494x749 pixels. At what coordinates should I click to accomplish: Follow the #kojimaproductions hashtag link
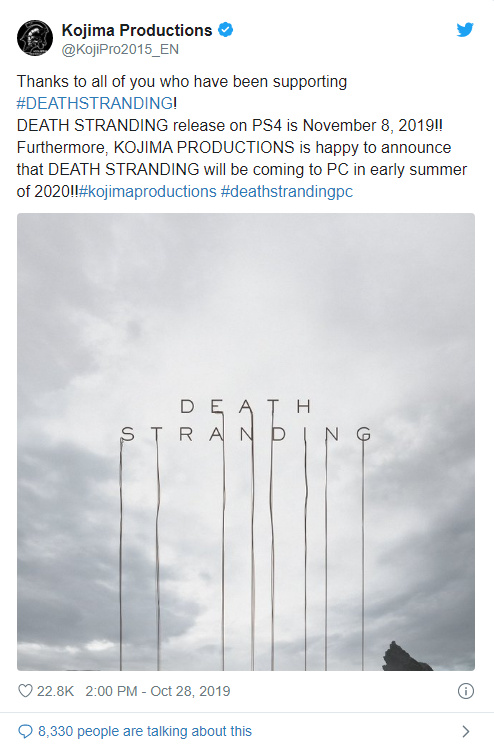tap(148, 192)
